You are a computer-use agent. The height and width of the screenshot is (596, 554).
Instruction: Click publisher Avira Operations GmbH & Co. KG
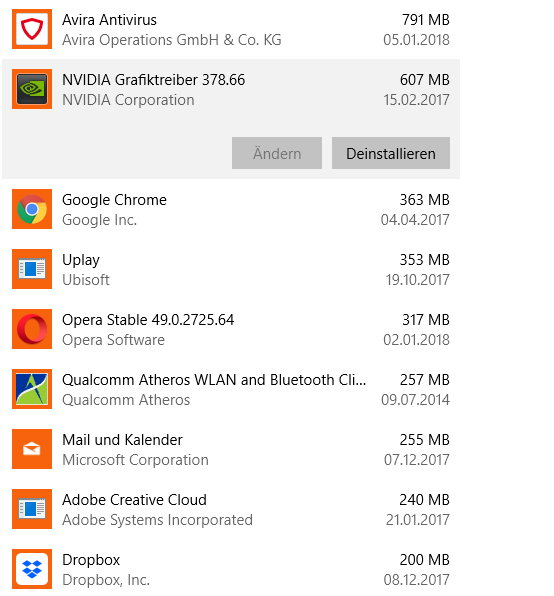(x=172, y=40)
